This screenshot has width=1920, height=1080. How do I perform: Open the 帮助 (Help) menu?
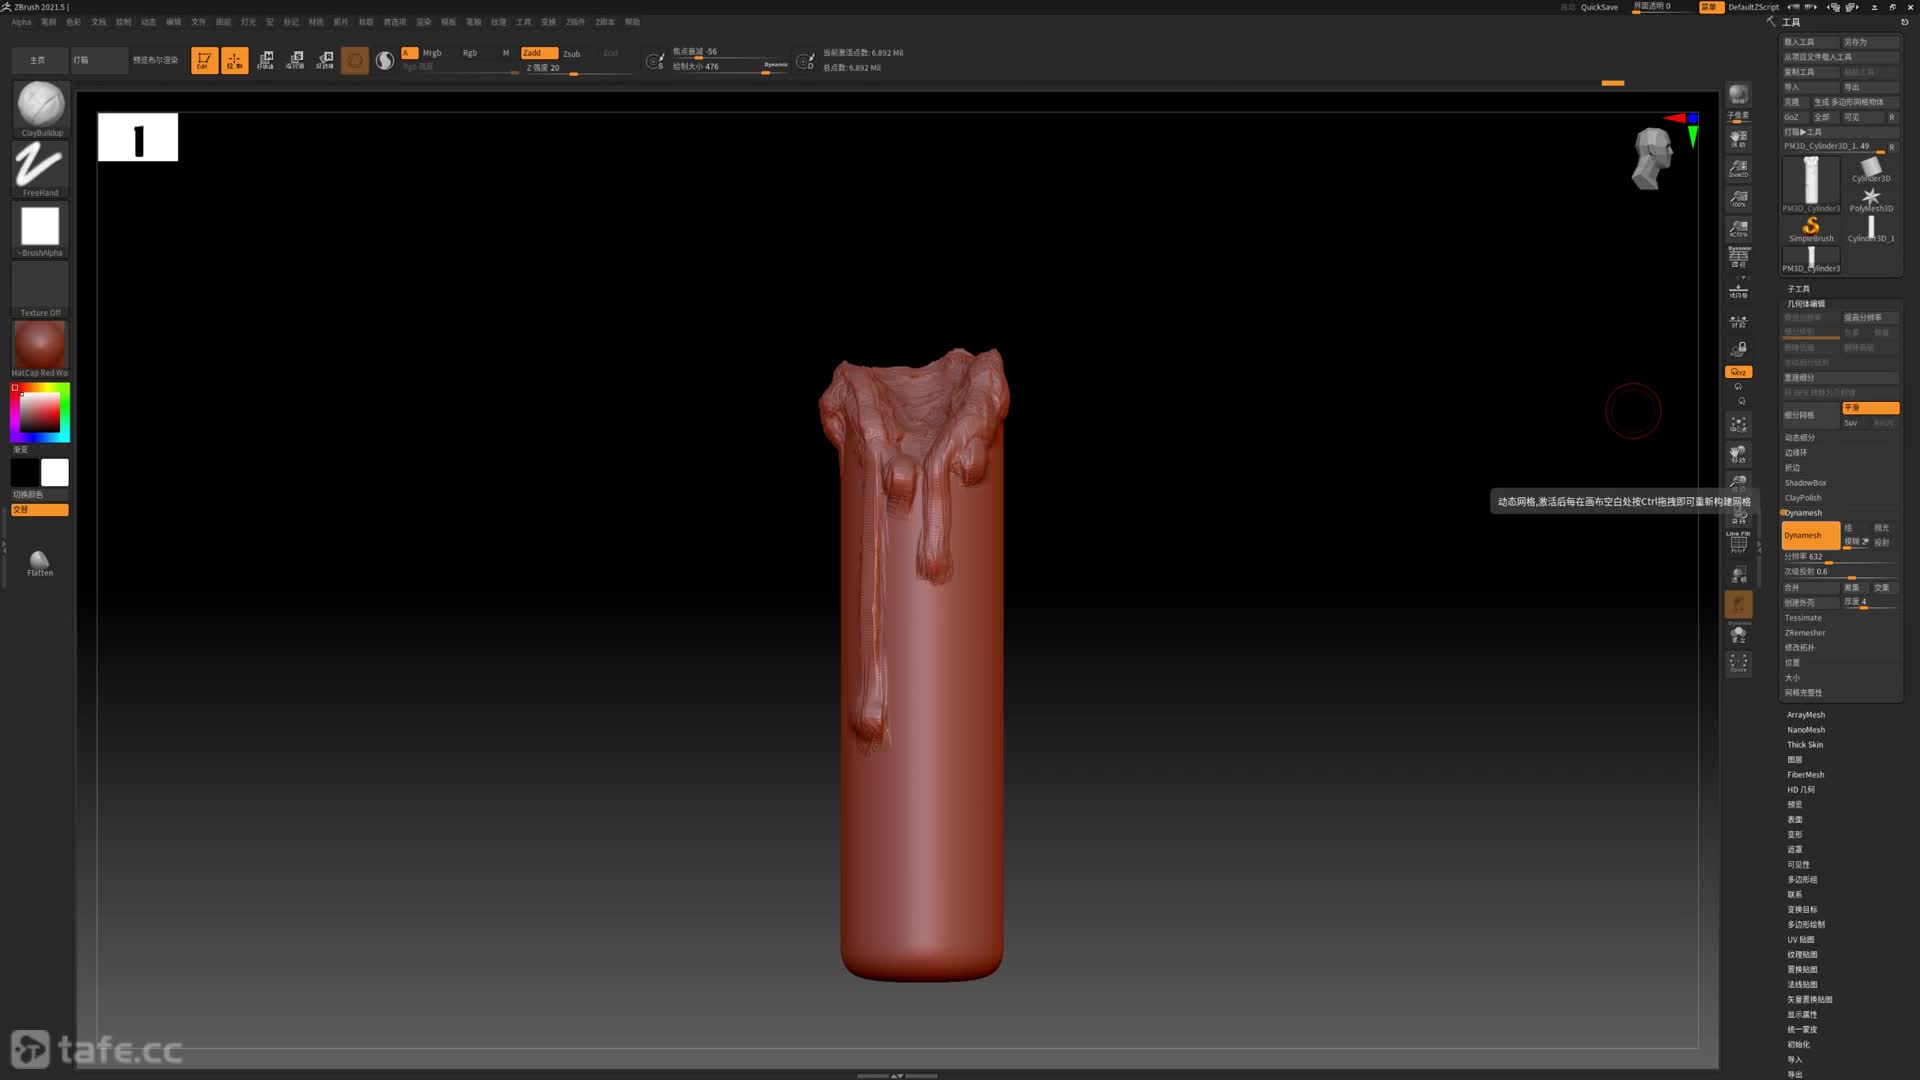[632, 22]
